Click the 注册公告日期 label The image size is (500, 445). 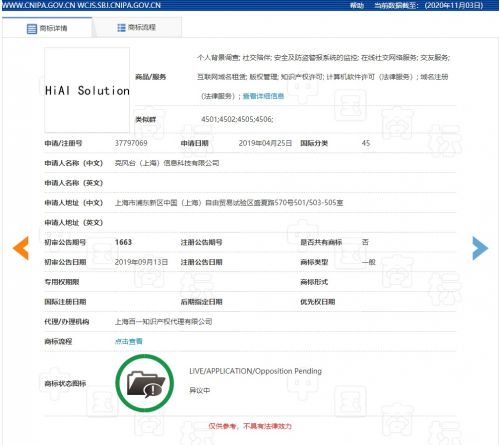coord(201,262)
